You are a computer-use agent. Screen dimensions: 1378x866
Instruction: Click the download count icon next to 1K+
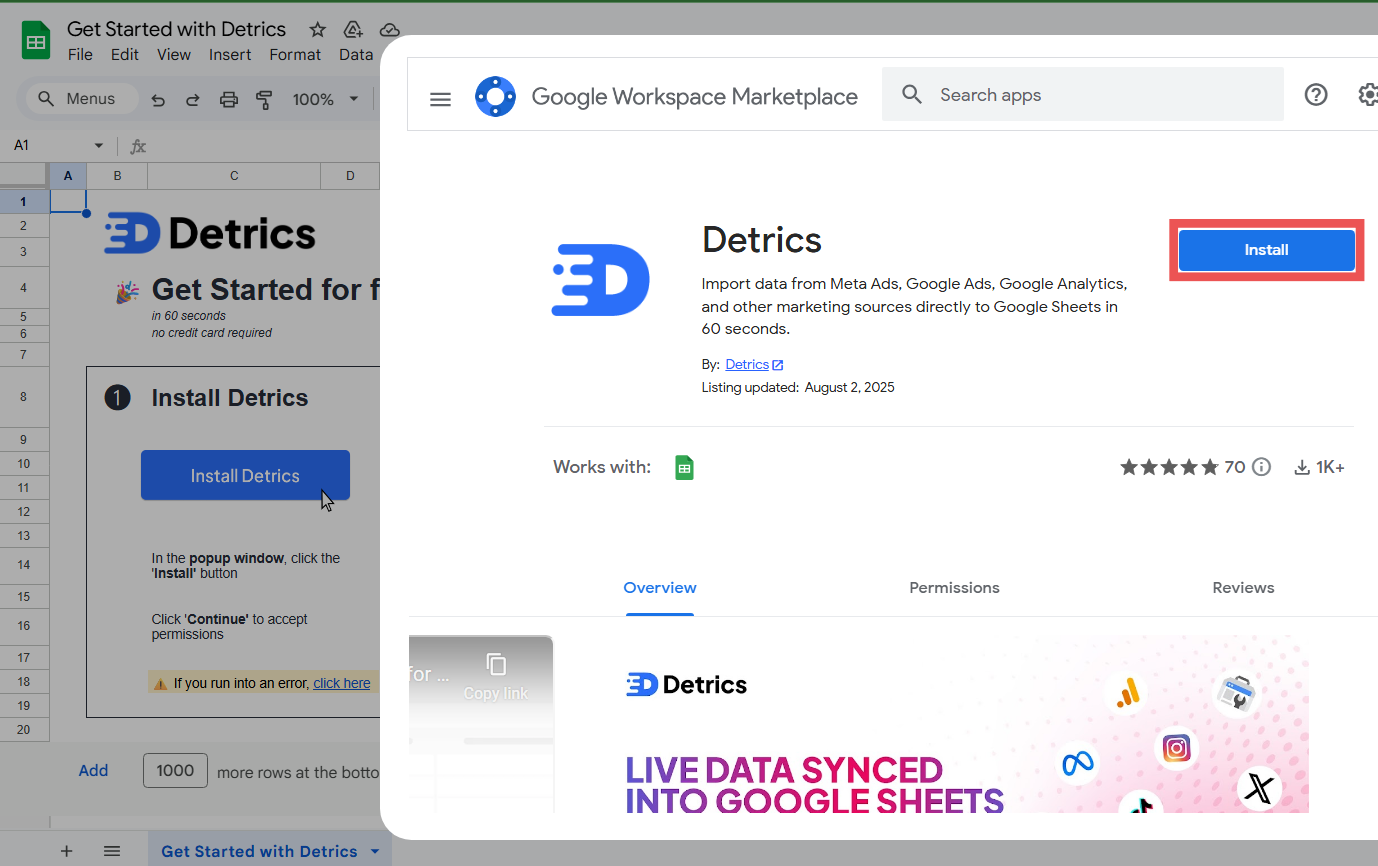[x=1302, y=467]
